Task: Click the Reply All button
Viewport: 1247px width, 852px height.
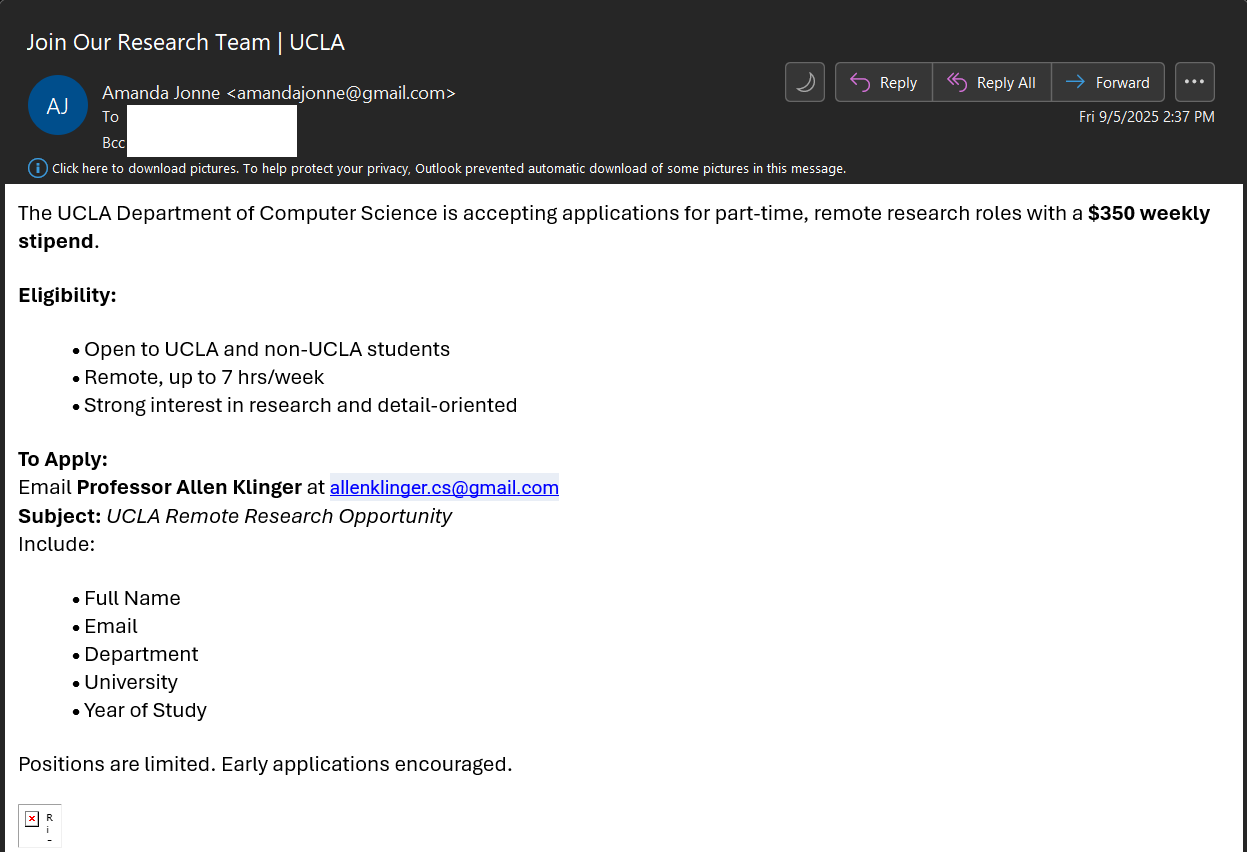Action: coord(992,82)
